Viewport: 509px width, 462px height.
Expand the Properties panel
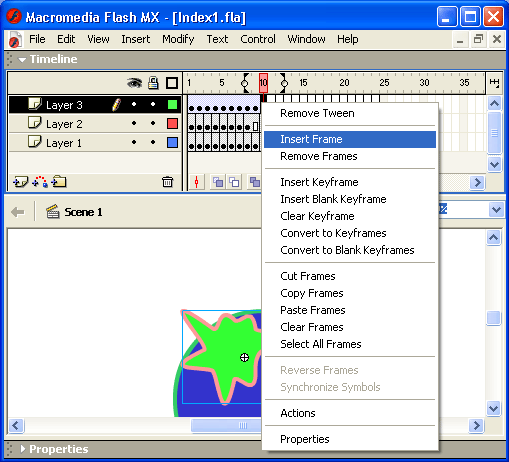[x=23, y=449]
